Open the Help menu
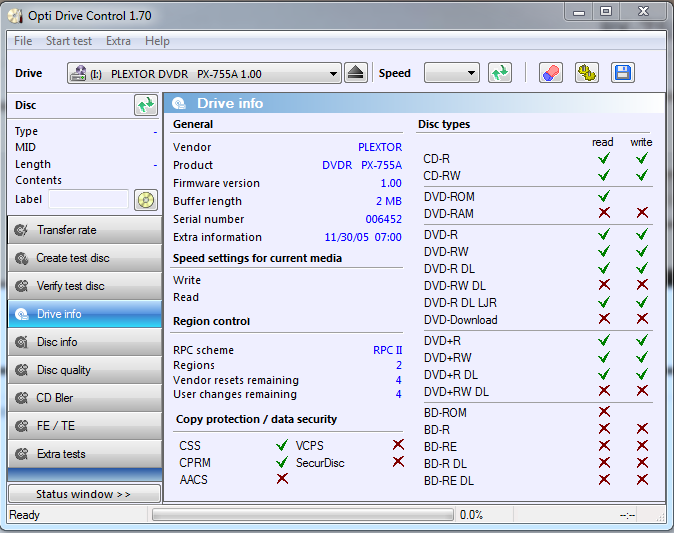This screenshot has width=674, height=533. (x=157, y=41)
